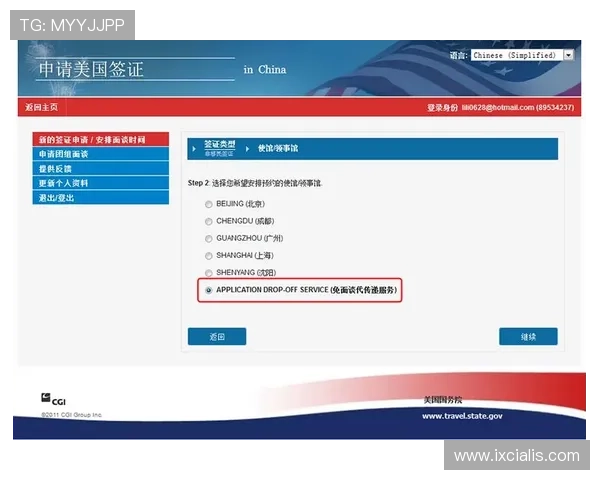Click the 美国国务院 footer text

(x=443, y=400)
